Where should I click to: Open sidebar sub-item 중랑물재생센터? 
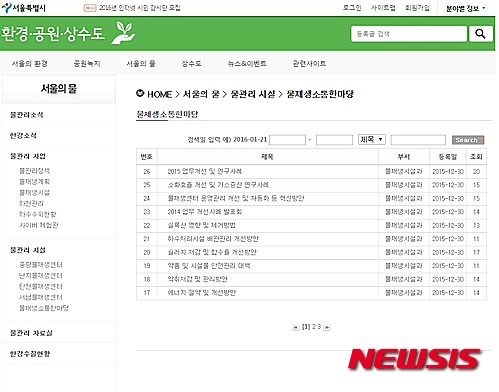pos(41,265)
